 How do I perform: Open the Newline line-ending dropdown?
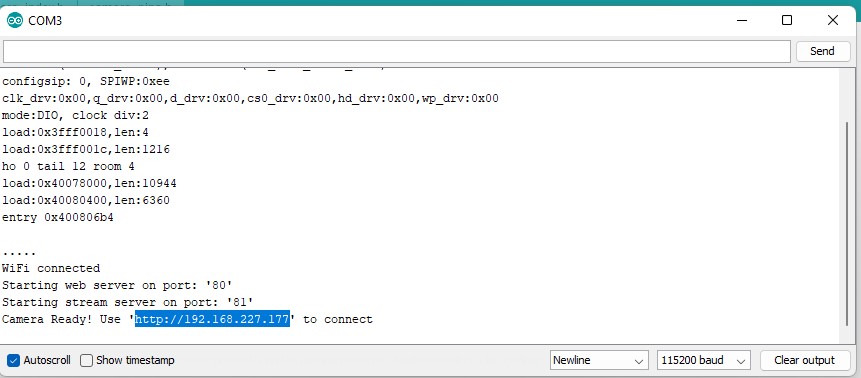pyautogui.click(x=599, y=360)
